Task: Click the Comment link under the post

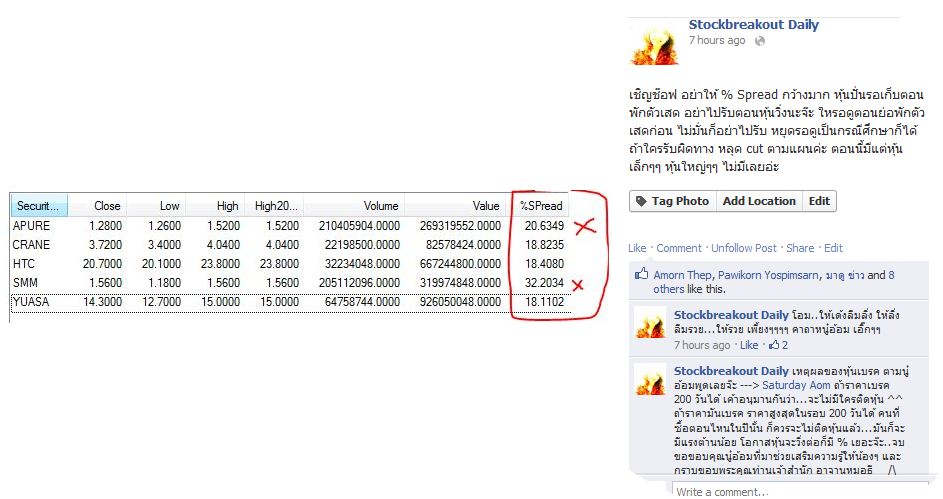Action: pos(678,248)
